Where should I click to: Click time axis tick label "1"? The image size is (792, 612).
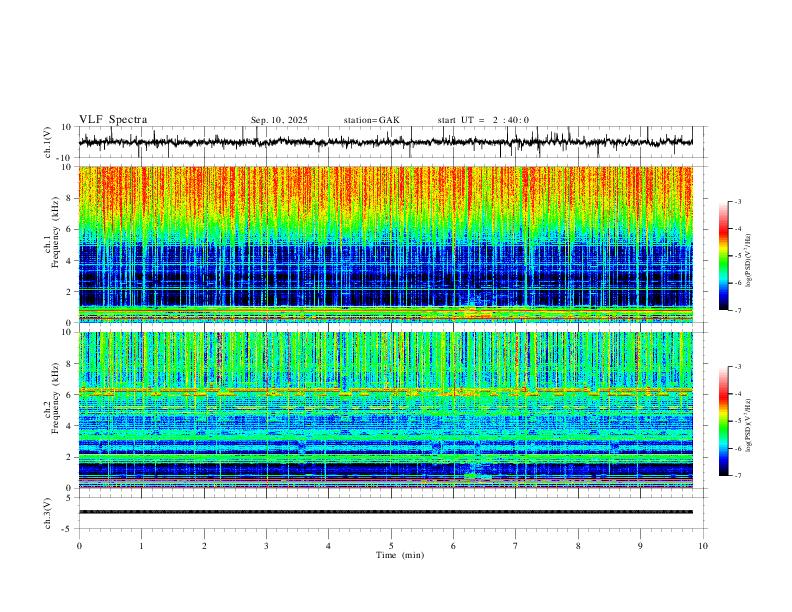[x=141, y=546]
